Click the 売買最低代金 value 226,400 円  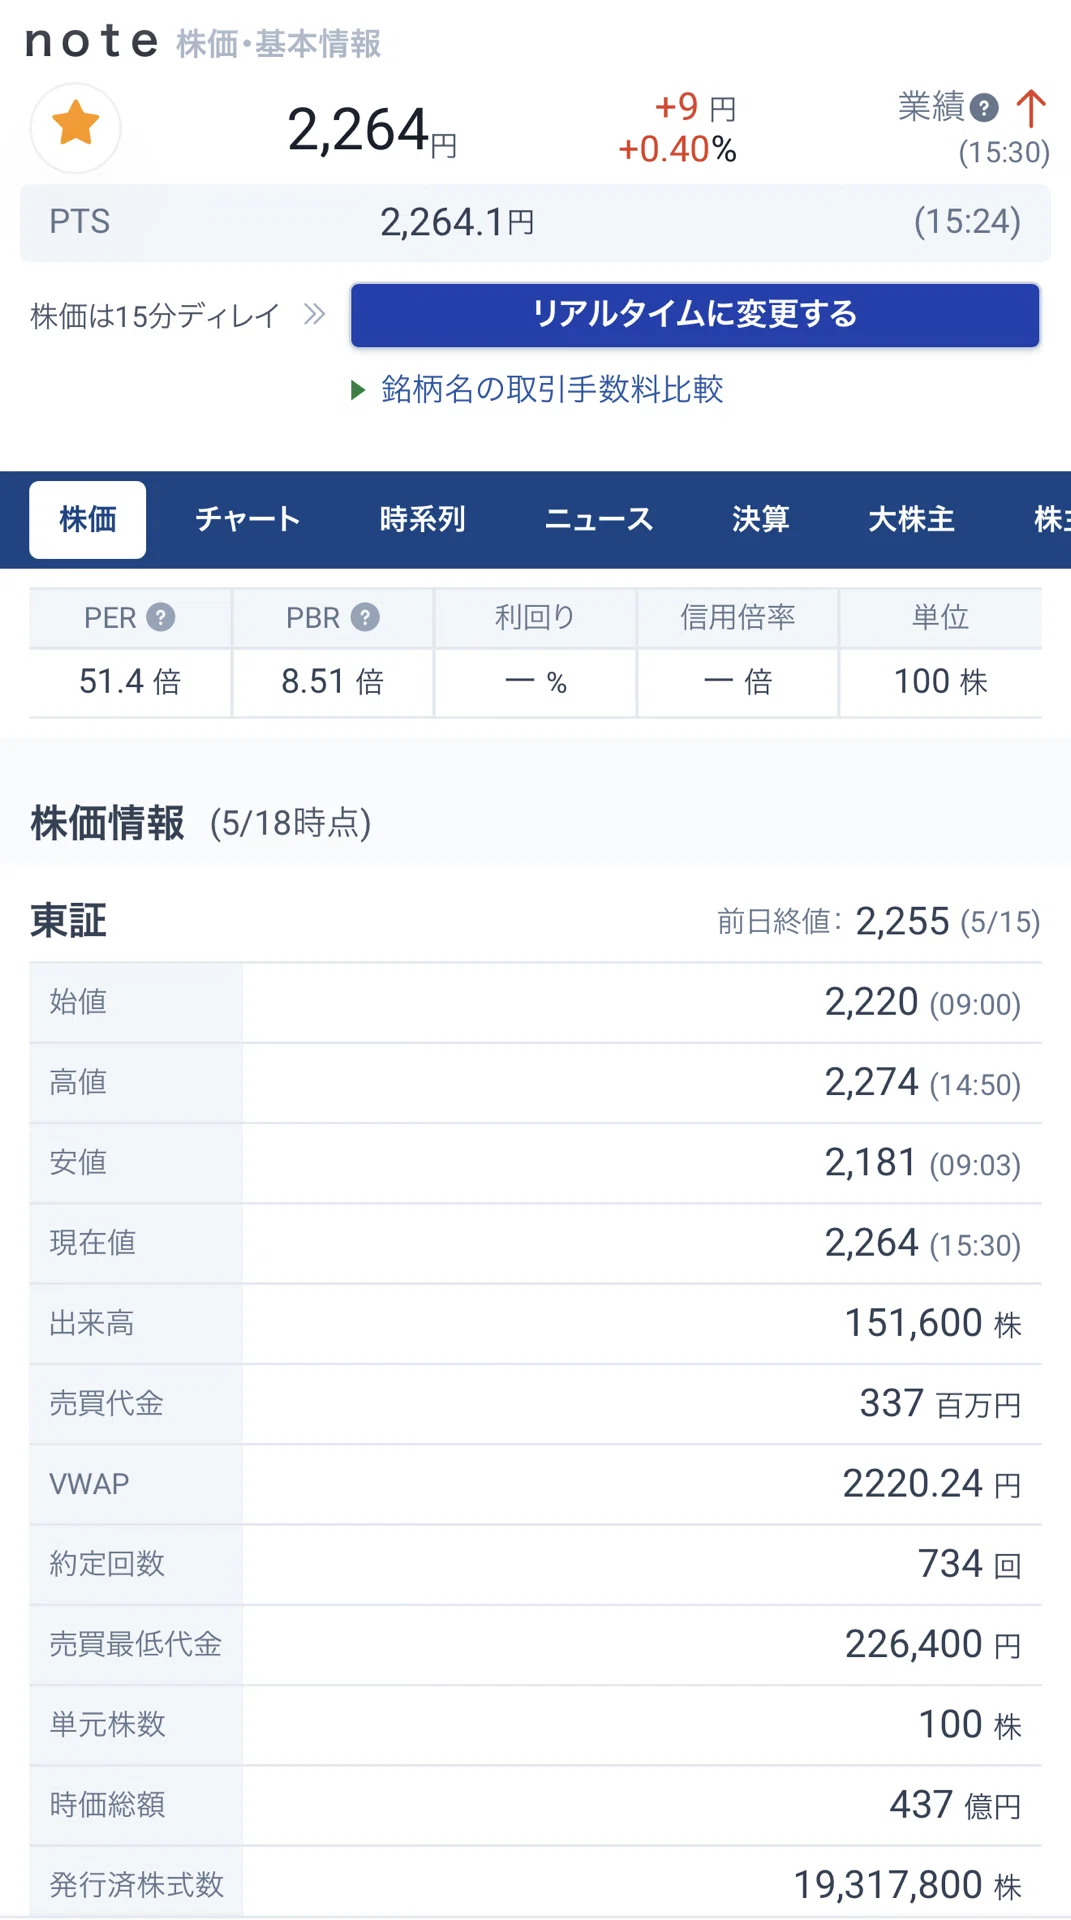(933, 1645)
